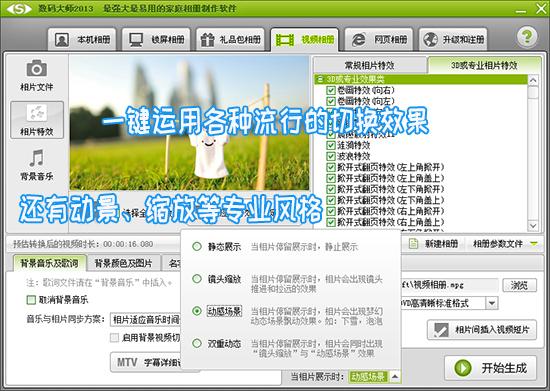Image resolution: width=550 pixels, height=391 pixels.
Task: Click the 开始生成 start button
Action: point(491,368)
